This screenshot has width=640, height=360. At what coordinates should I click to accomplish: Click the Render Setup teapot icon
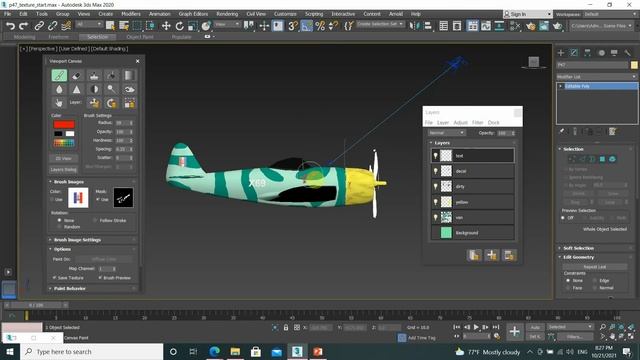pos(531,26)
